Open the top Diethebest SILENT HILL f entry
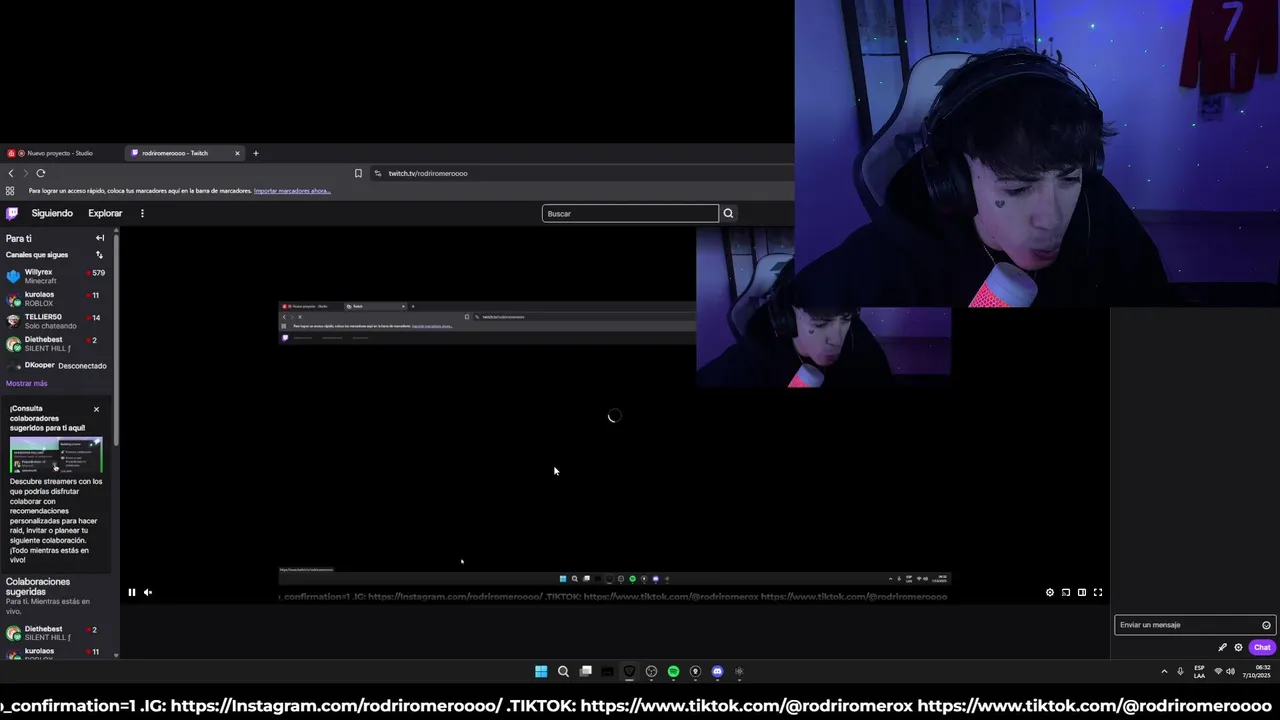 tap(57, 344)
